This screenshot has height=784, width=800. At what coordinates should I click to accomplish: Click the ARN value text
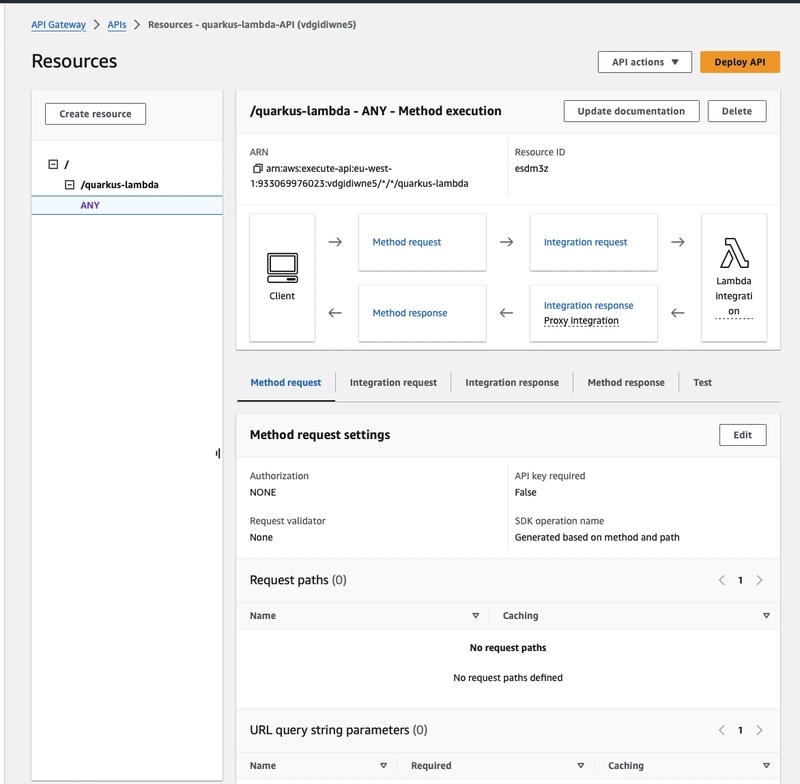pyautogui.click(x=359, y=176)
